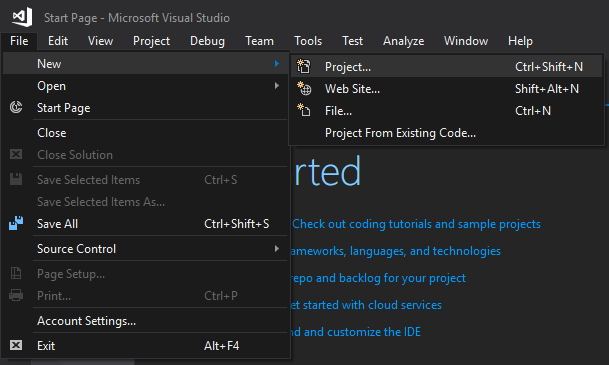
Task: Select Save Selected Items entry
Action: coord(146,179)
